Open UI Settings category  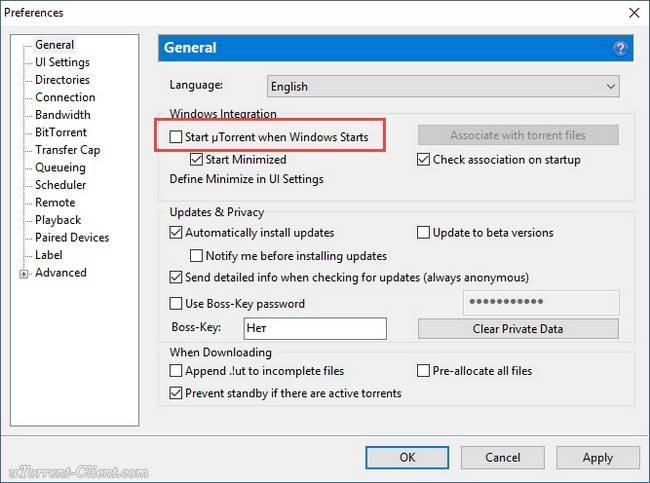(62, 62)
